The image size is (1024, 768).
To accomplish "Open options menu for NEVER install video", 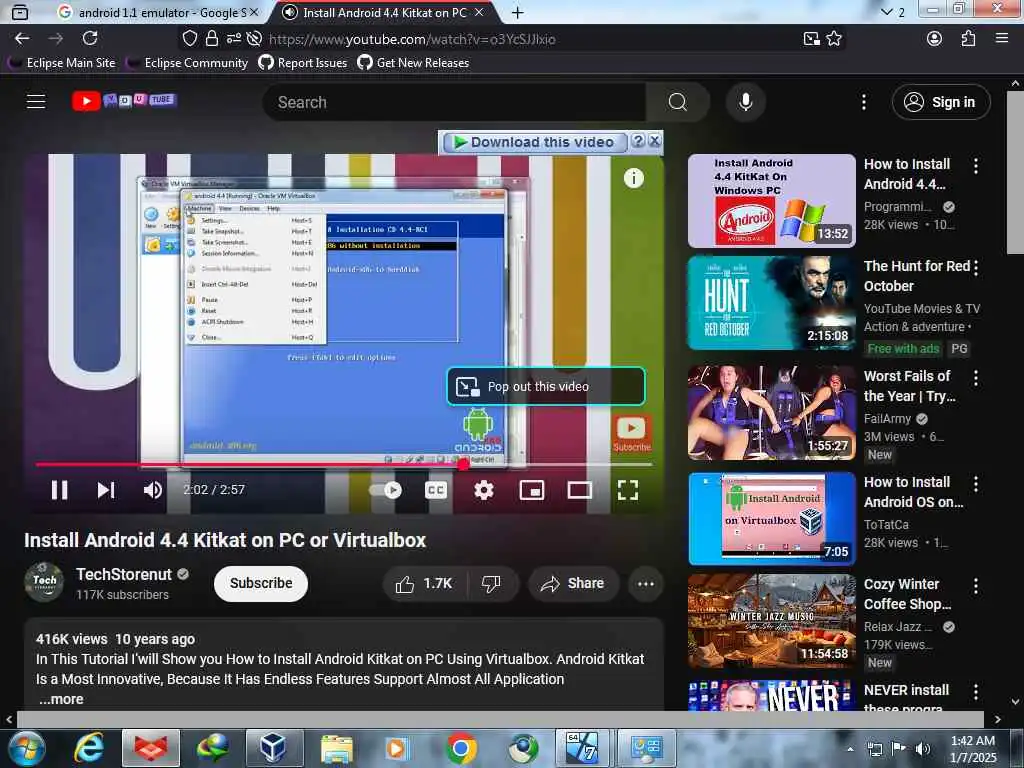I will point(976,692).
